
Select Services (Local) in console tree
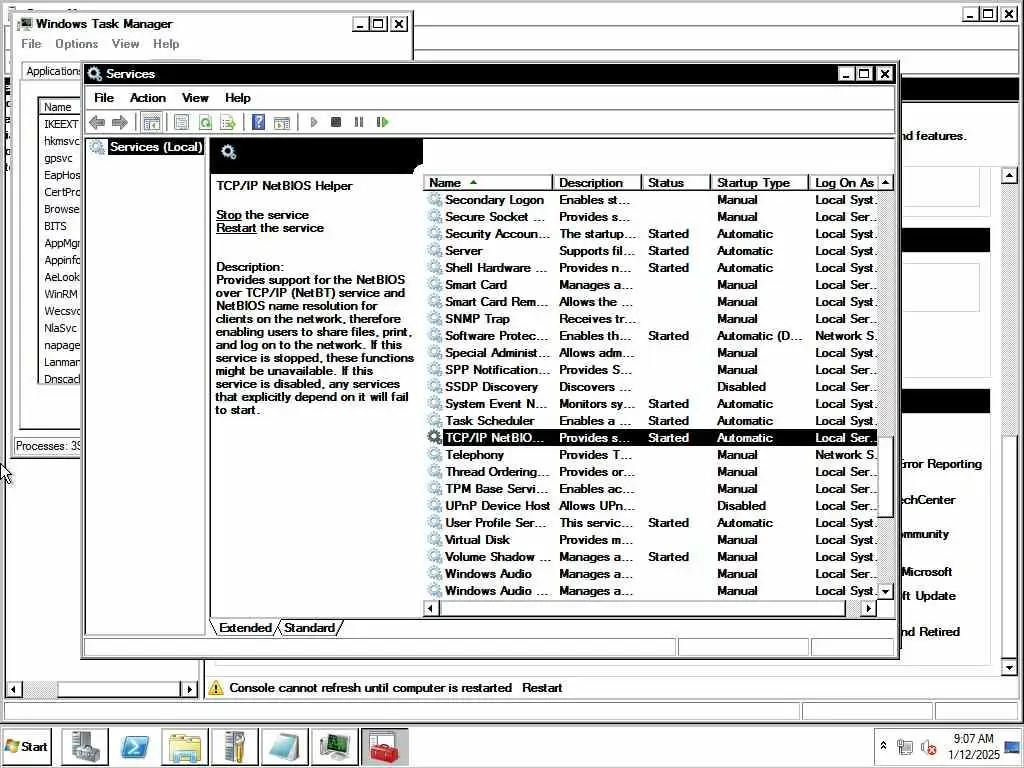coord(155,147)
